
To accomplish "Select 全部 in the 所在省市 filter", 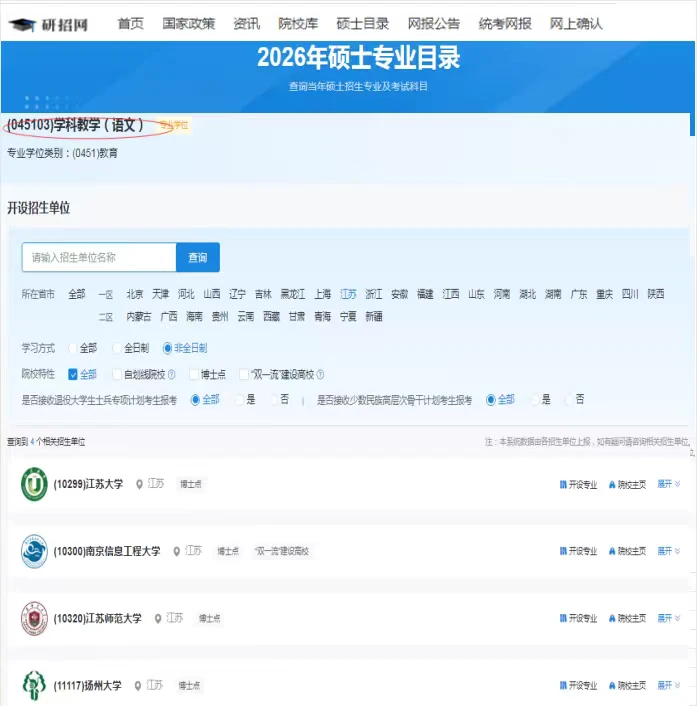I will point(77,294).
